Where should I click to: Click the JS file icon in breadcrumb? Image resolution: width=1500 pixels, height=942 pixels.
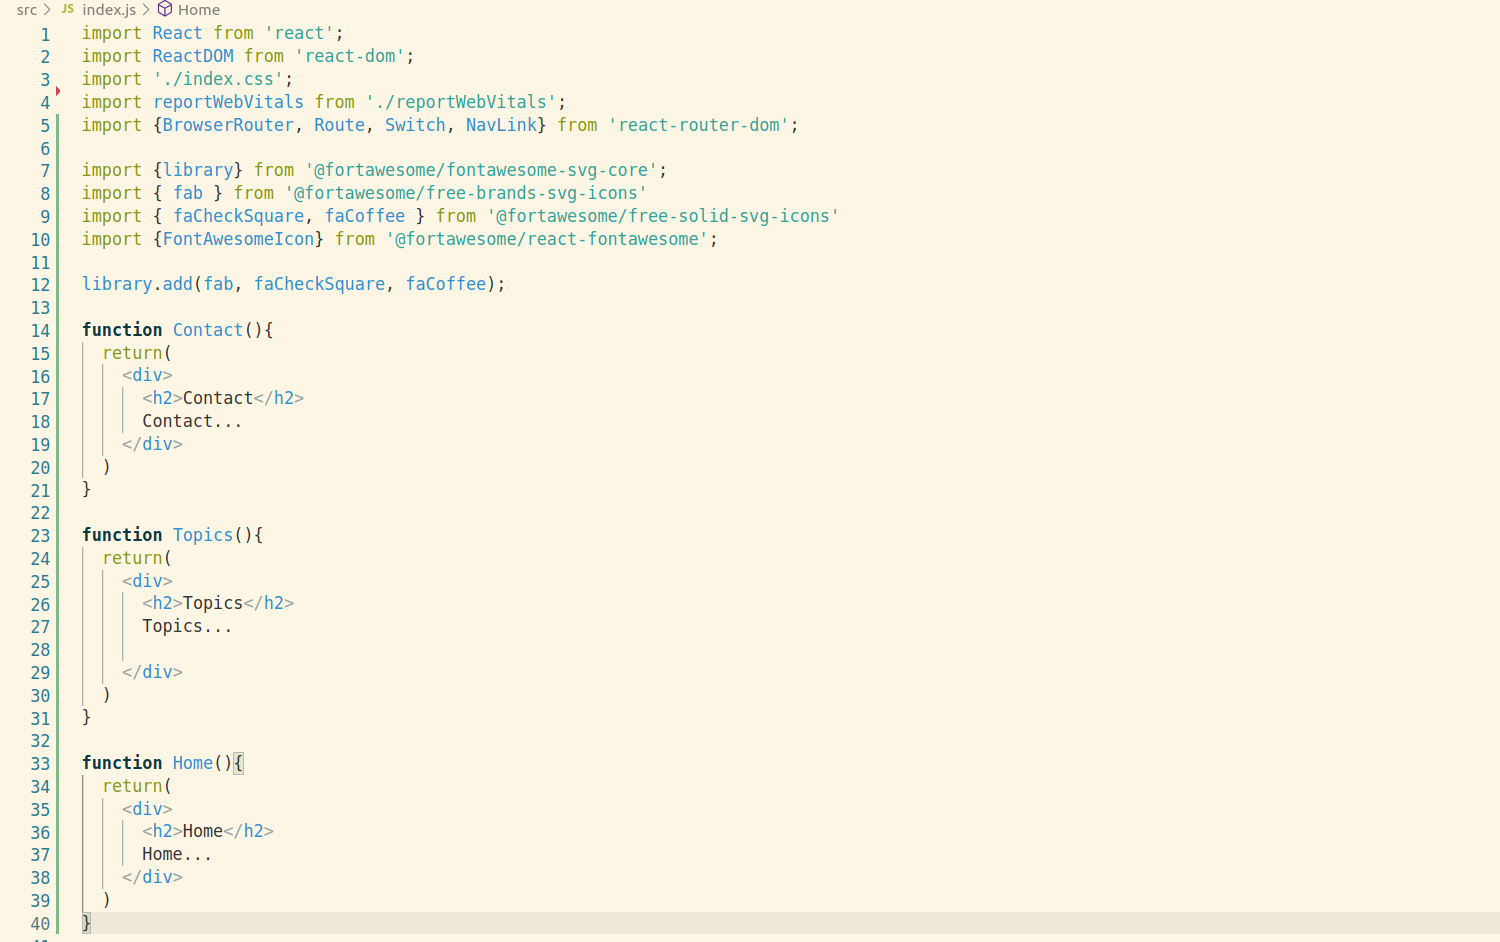(68, 9)
